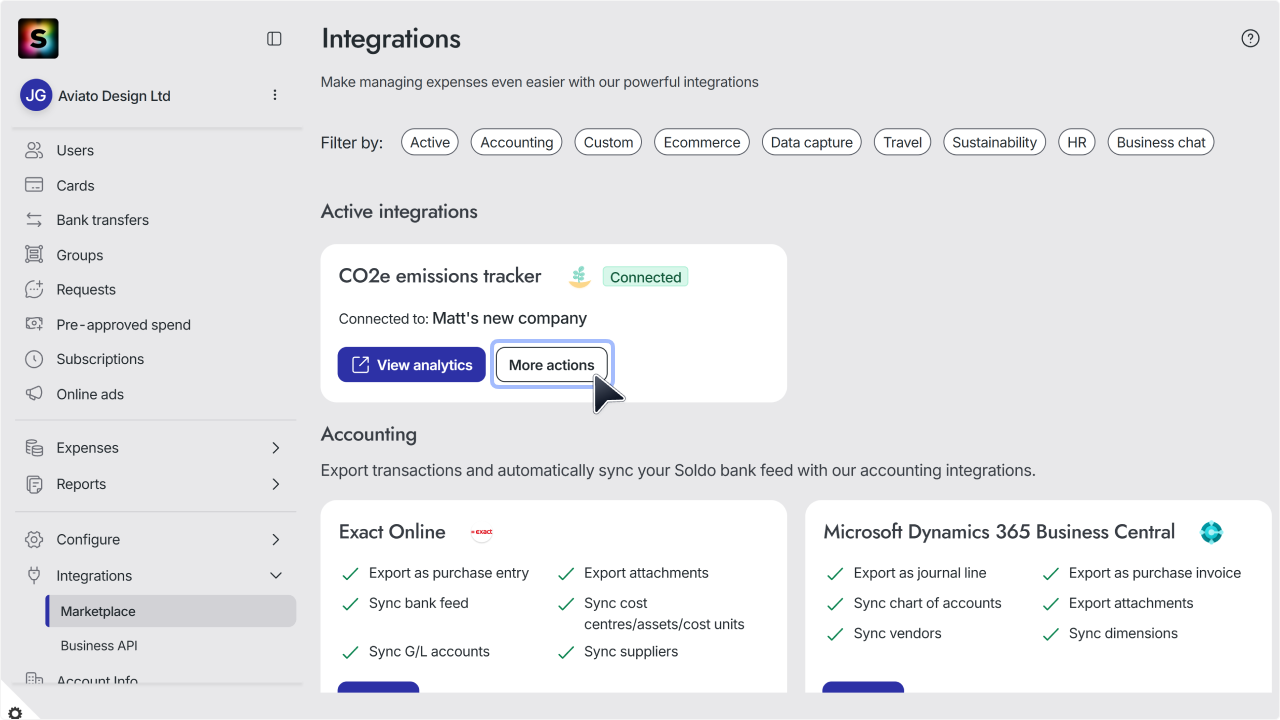Toggle the Travel filter chip
Image resolution: width=1280 pixels, height=720 pixels.
coord(903,142)
